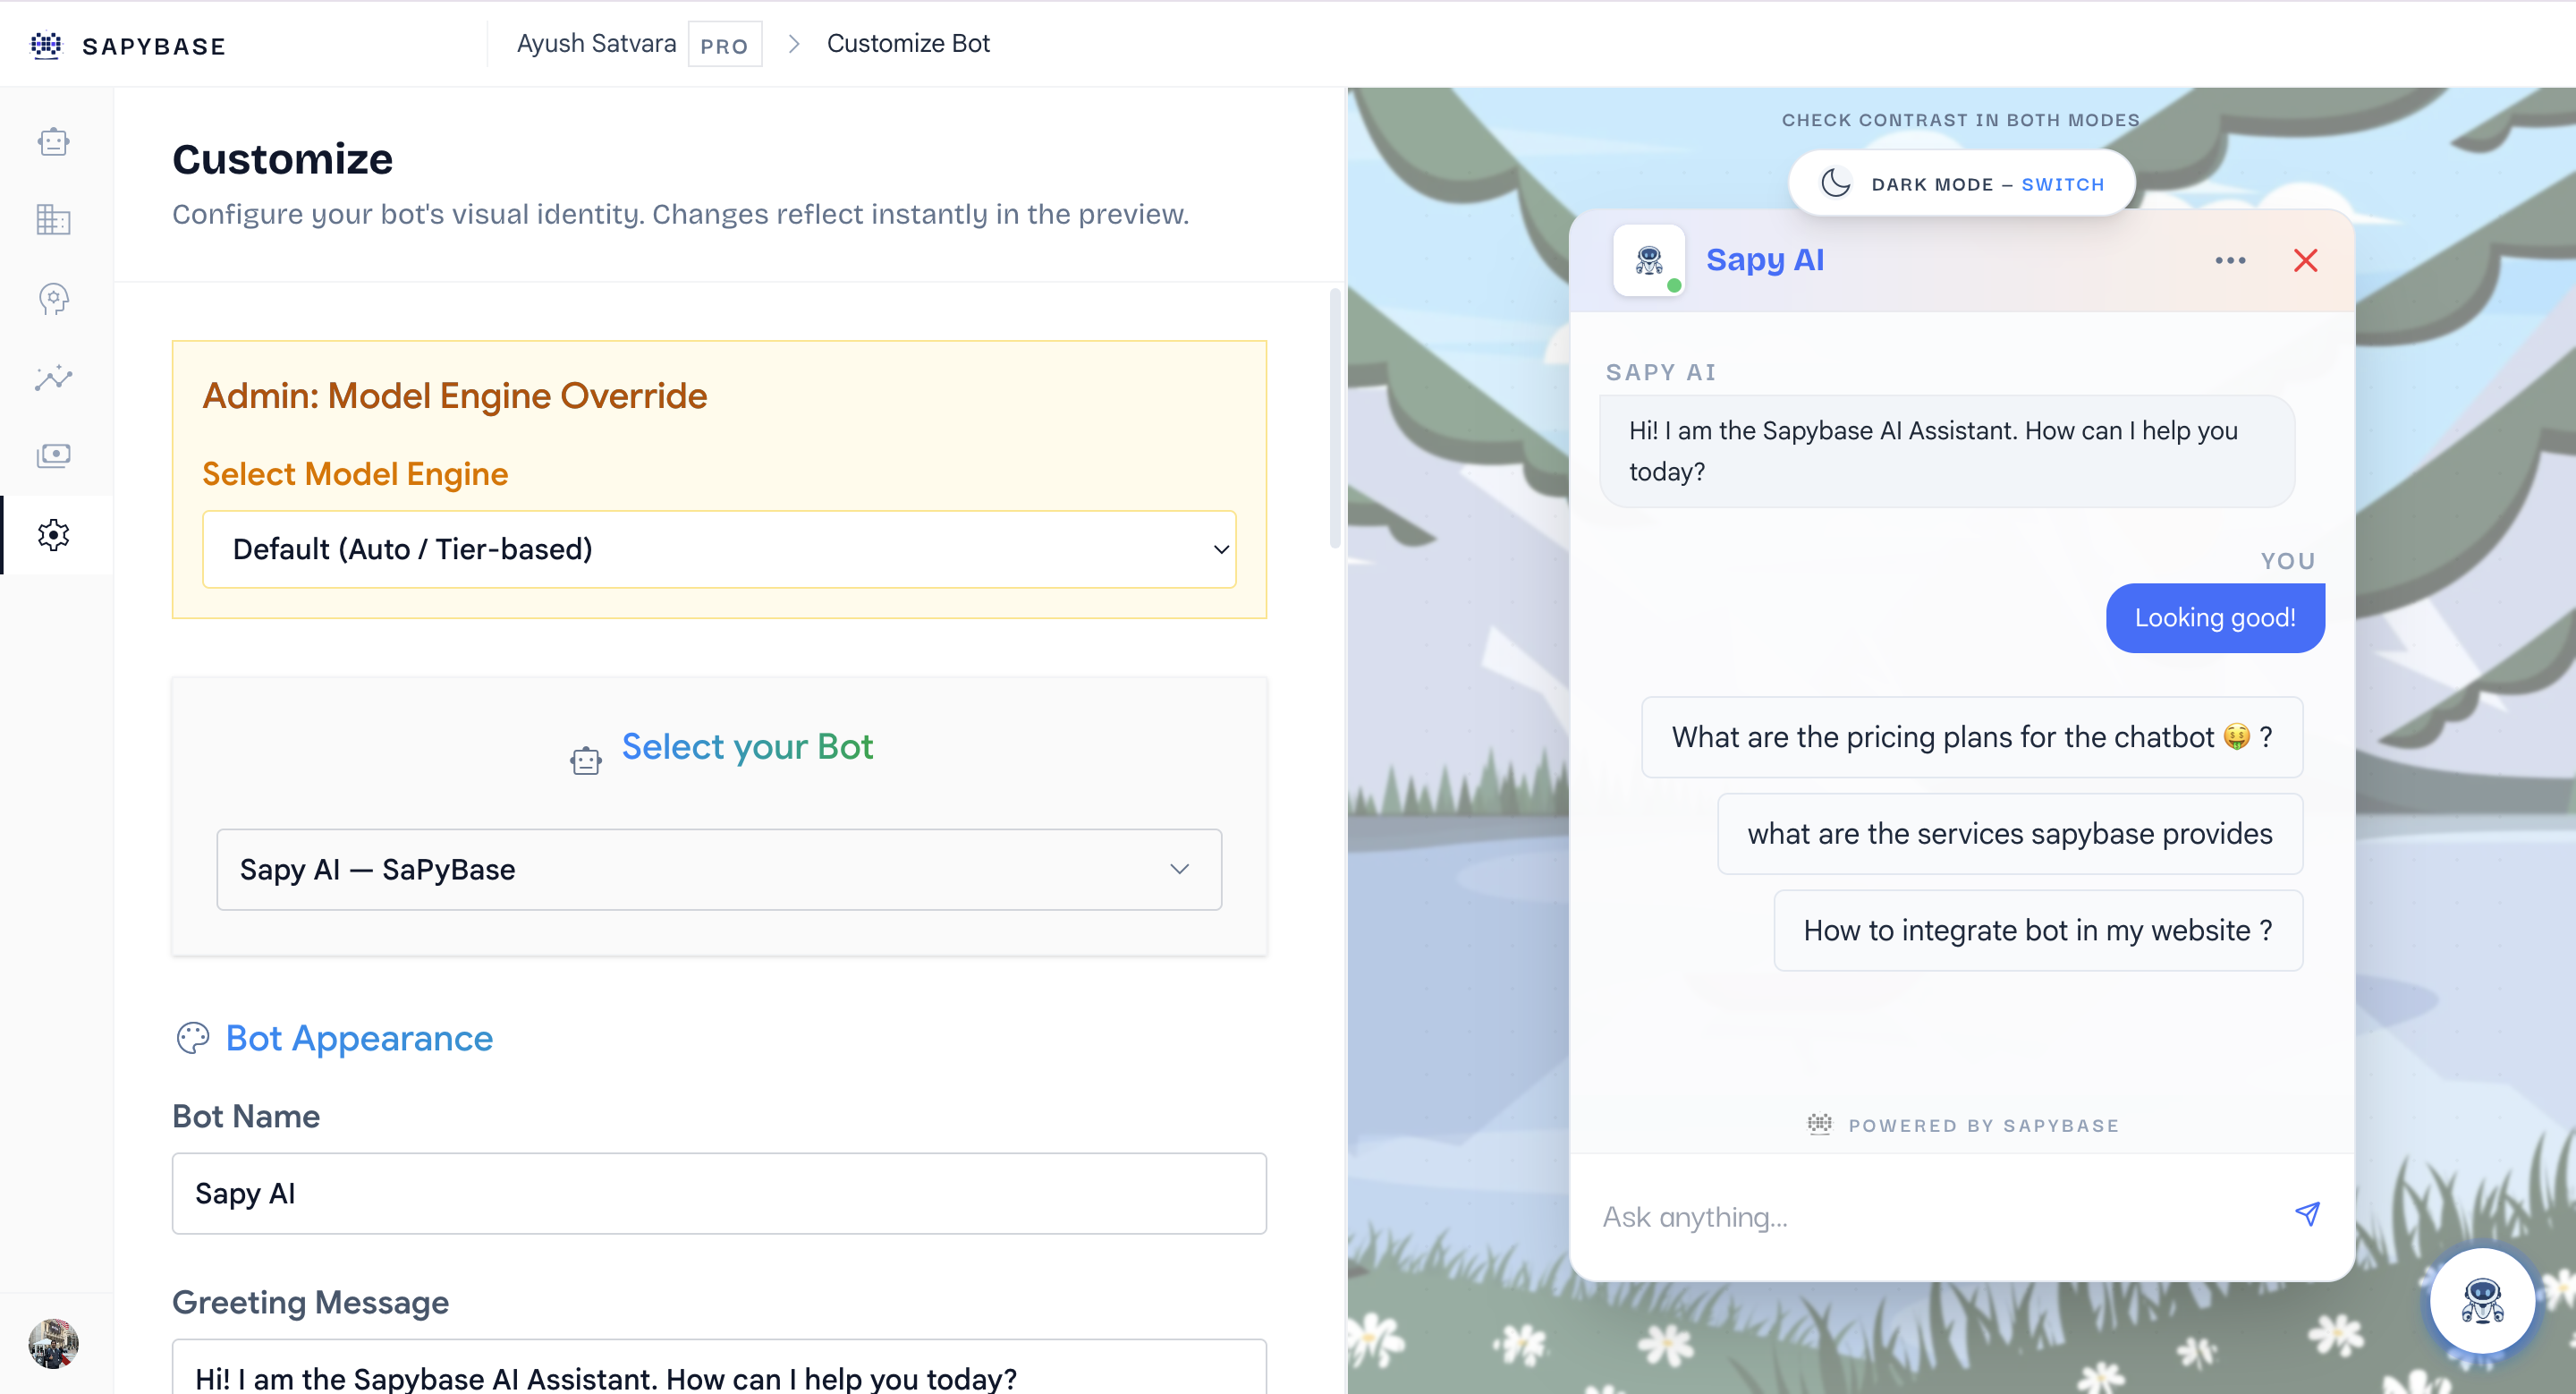The width and height of the screenshot is (2576, 1394).
Task: Open the AI head sidebar icon
Action: click(x=54, y=299)
